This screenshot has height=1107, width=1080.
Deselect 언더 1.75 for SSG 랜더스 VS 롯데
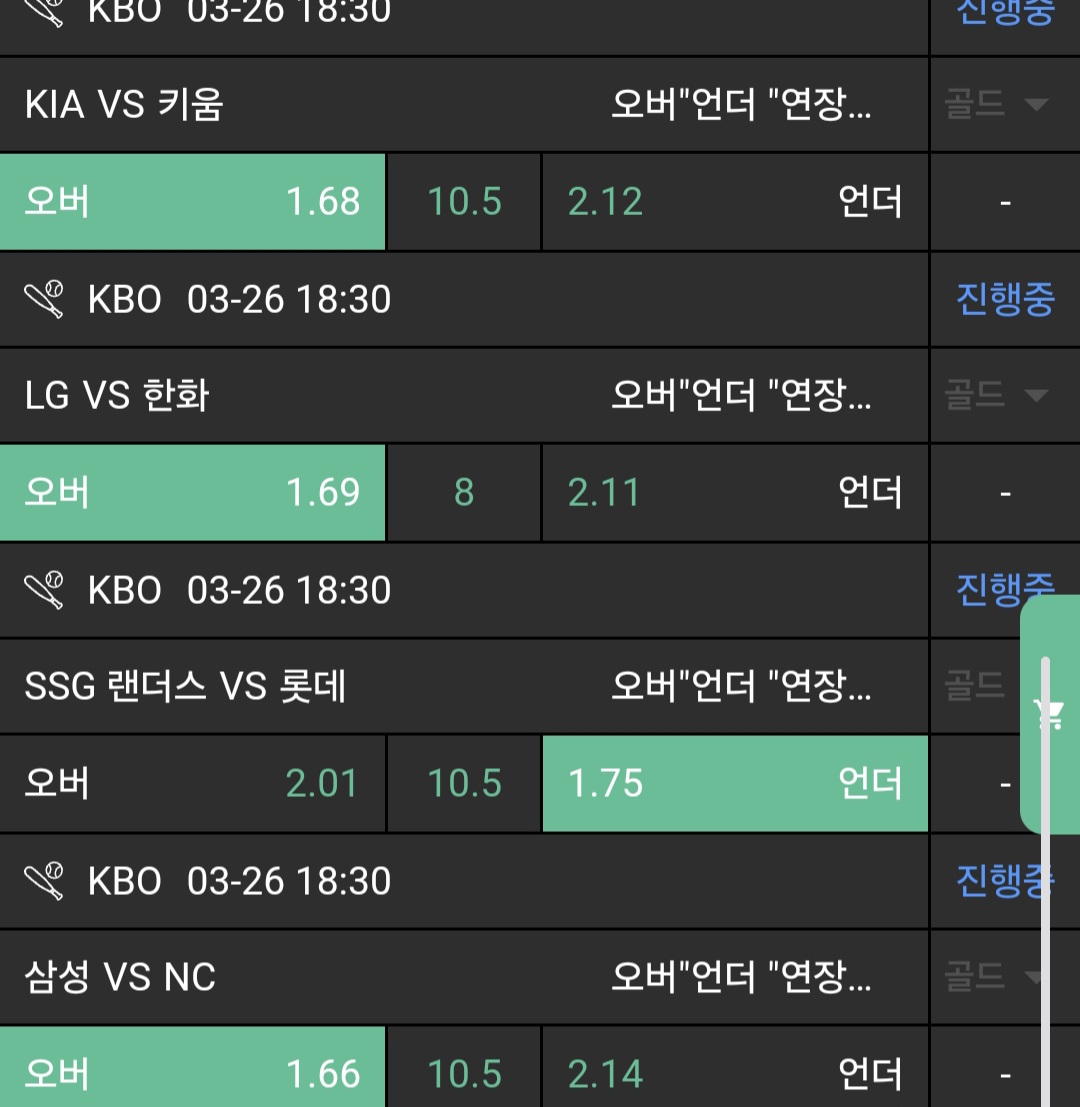click(734, 784)
